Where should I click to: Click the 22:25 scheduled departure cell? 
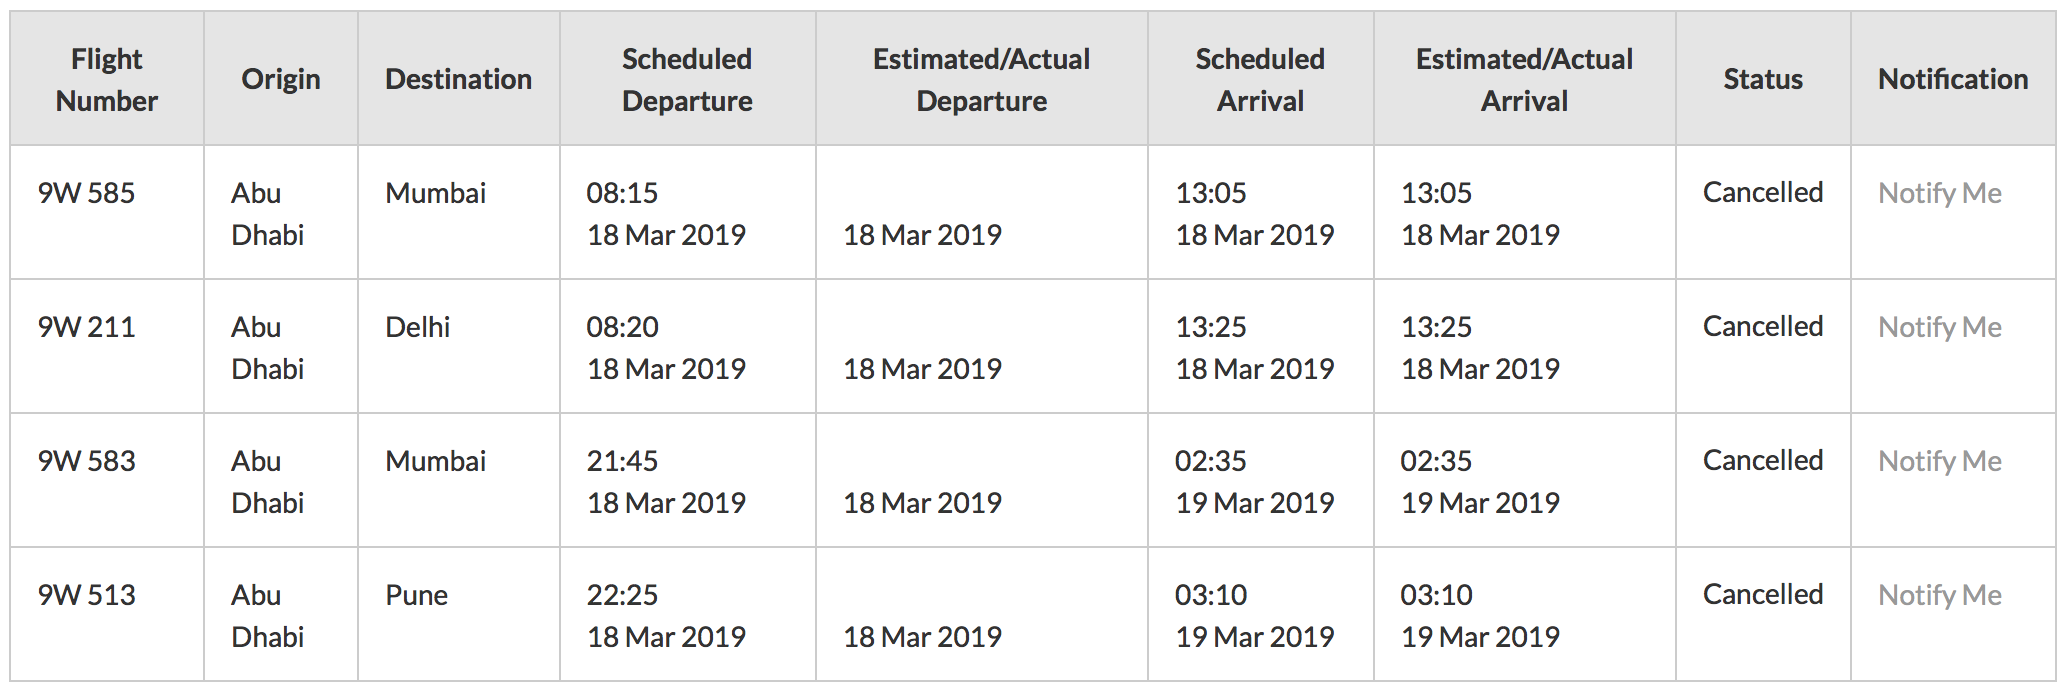687,614
